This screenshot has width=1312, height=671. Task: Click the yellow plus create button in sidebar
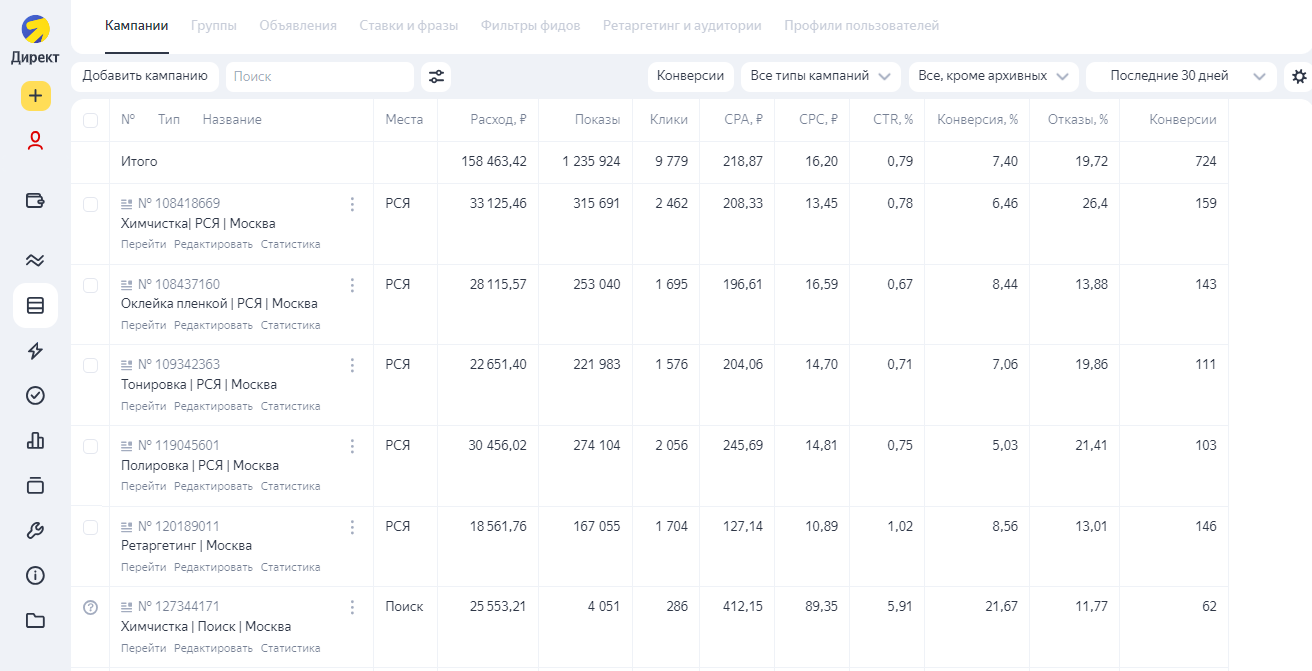tap(35, 96)
